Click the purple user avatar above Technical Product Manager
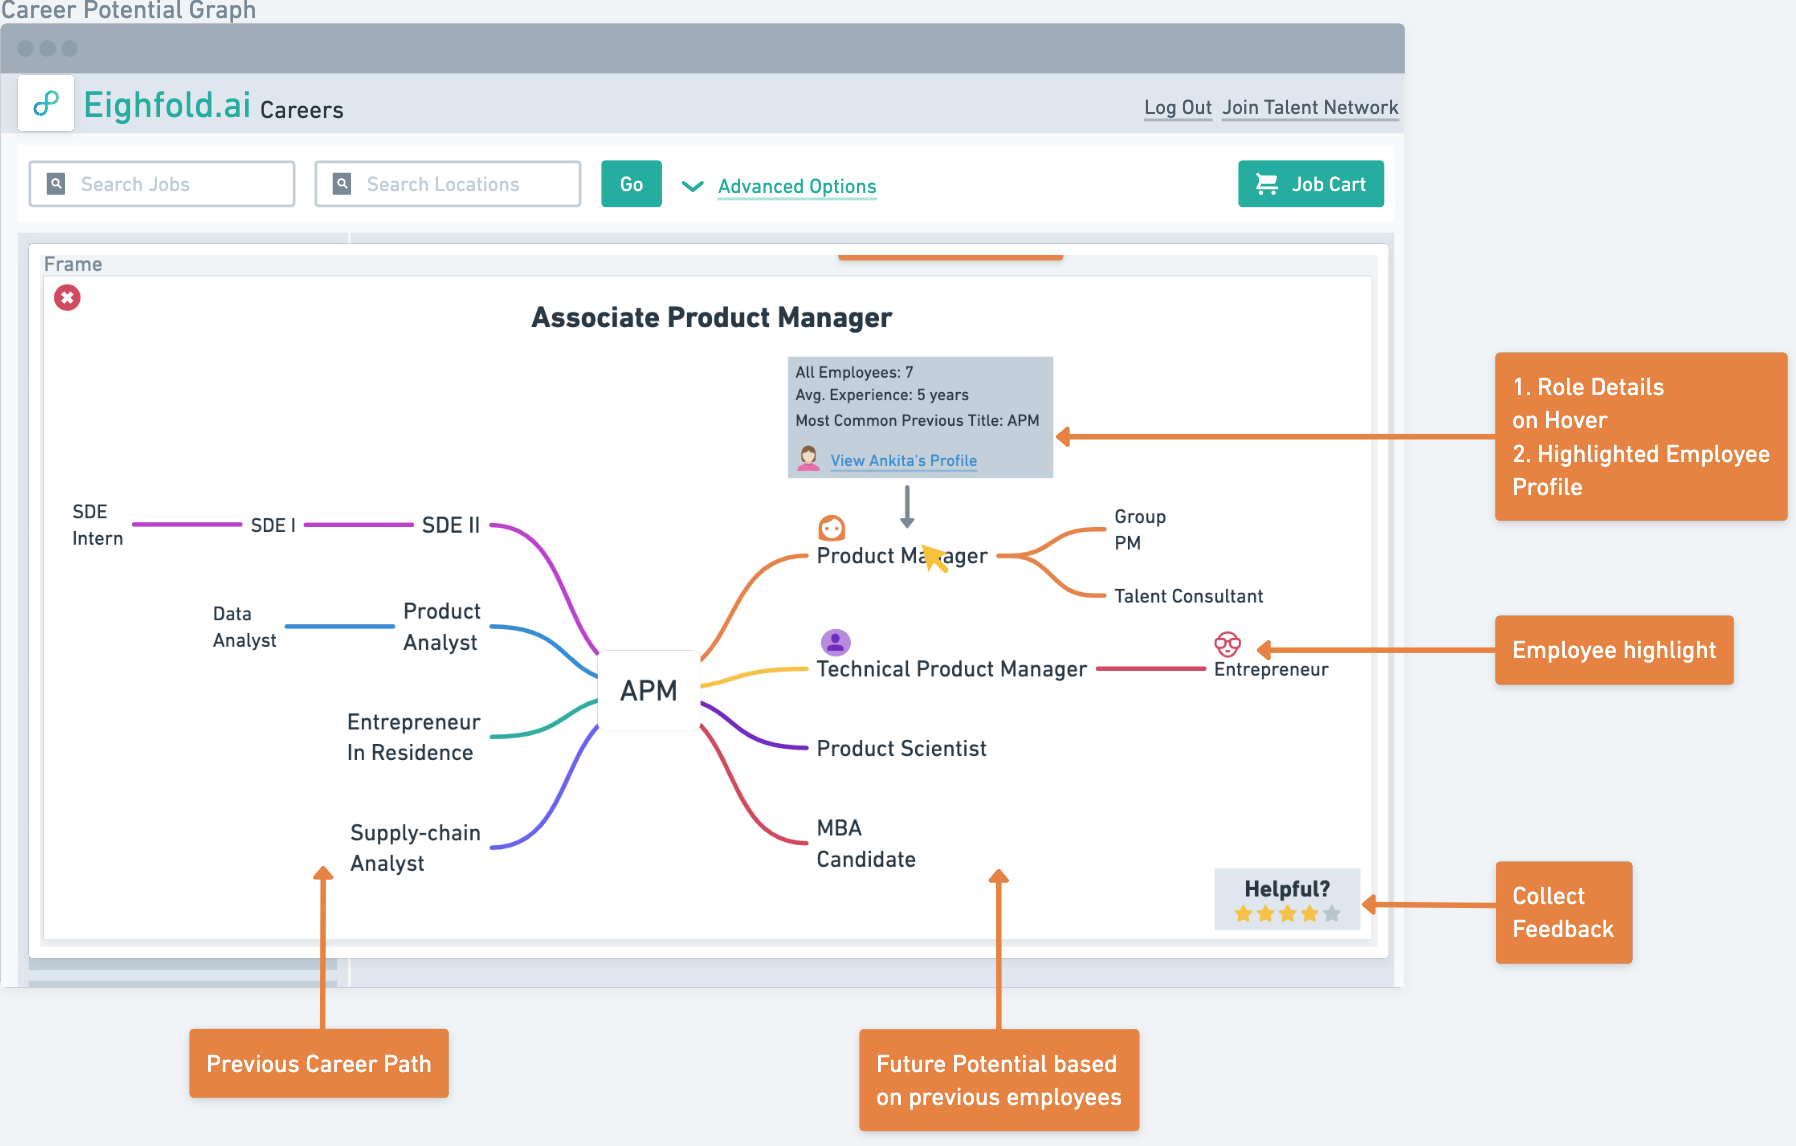This screenshot has width=1796, height=1146. pos(835,642)
